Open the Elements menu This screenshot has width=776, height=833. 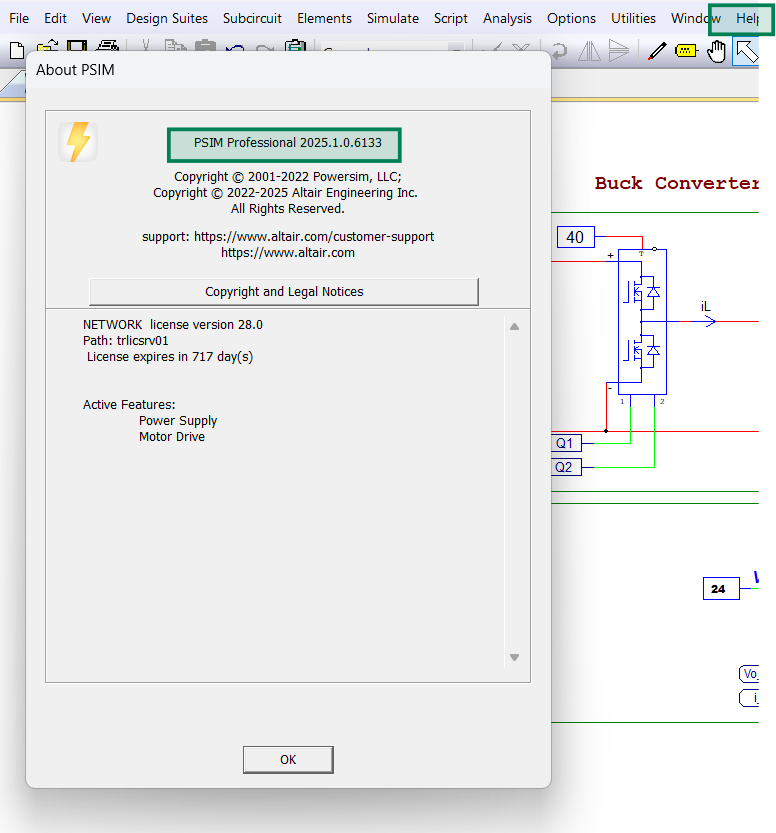point(324,19)
